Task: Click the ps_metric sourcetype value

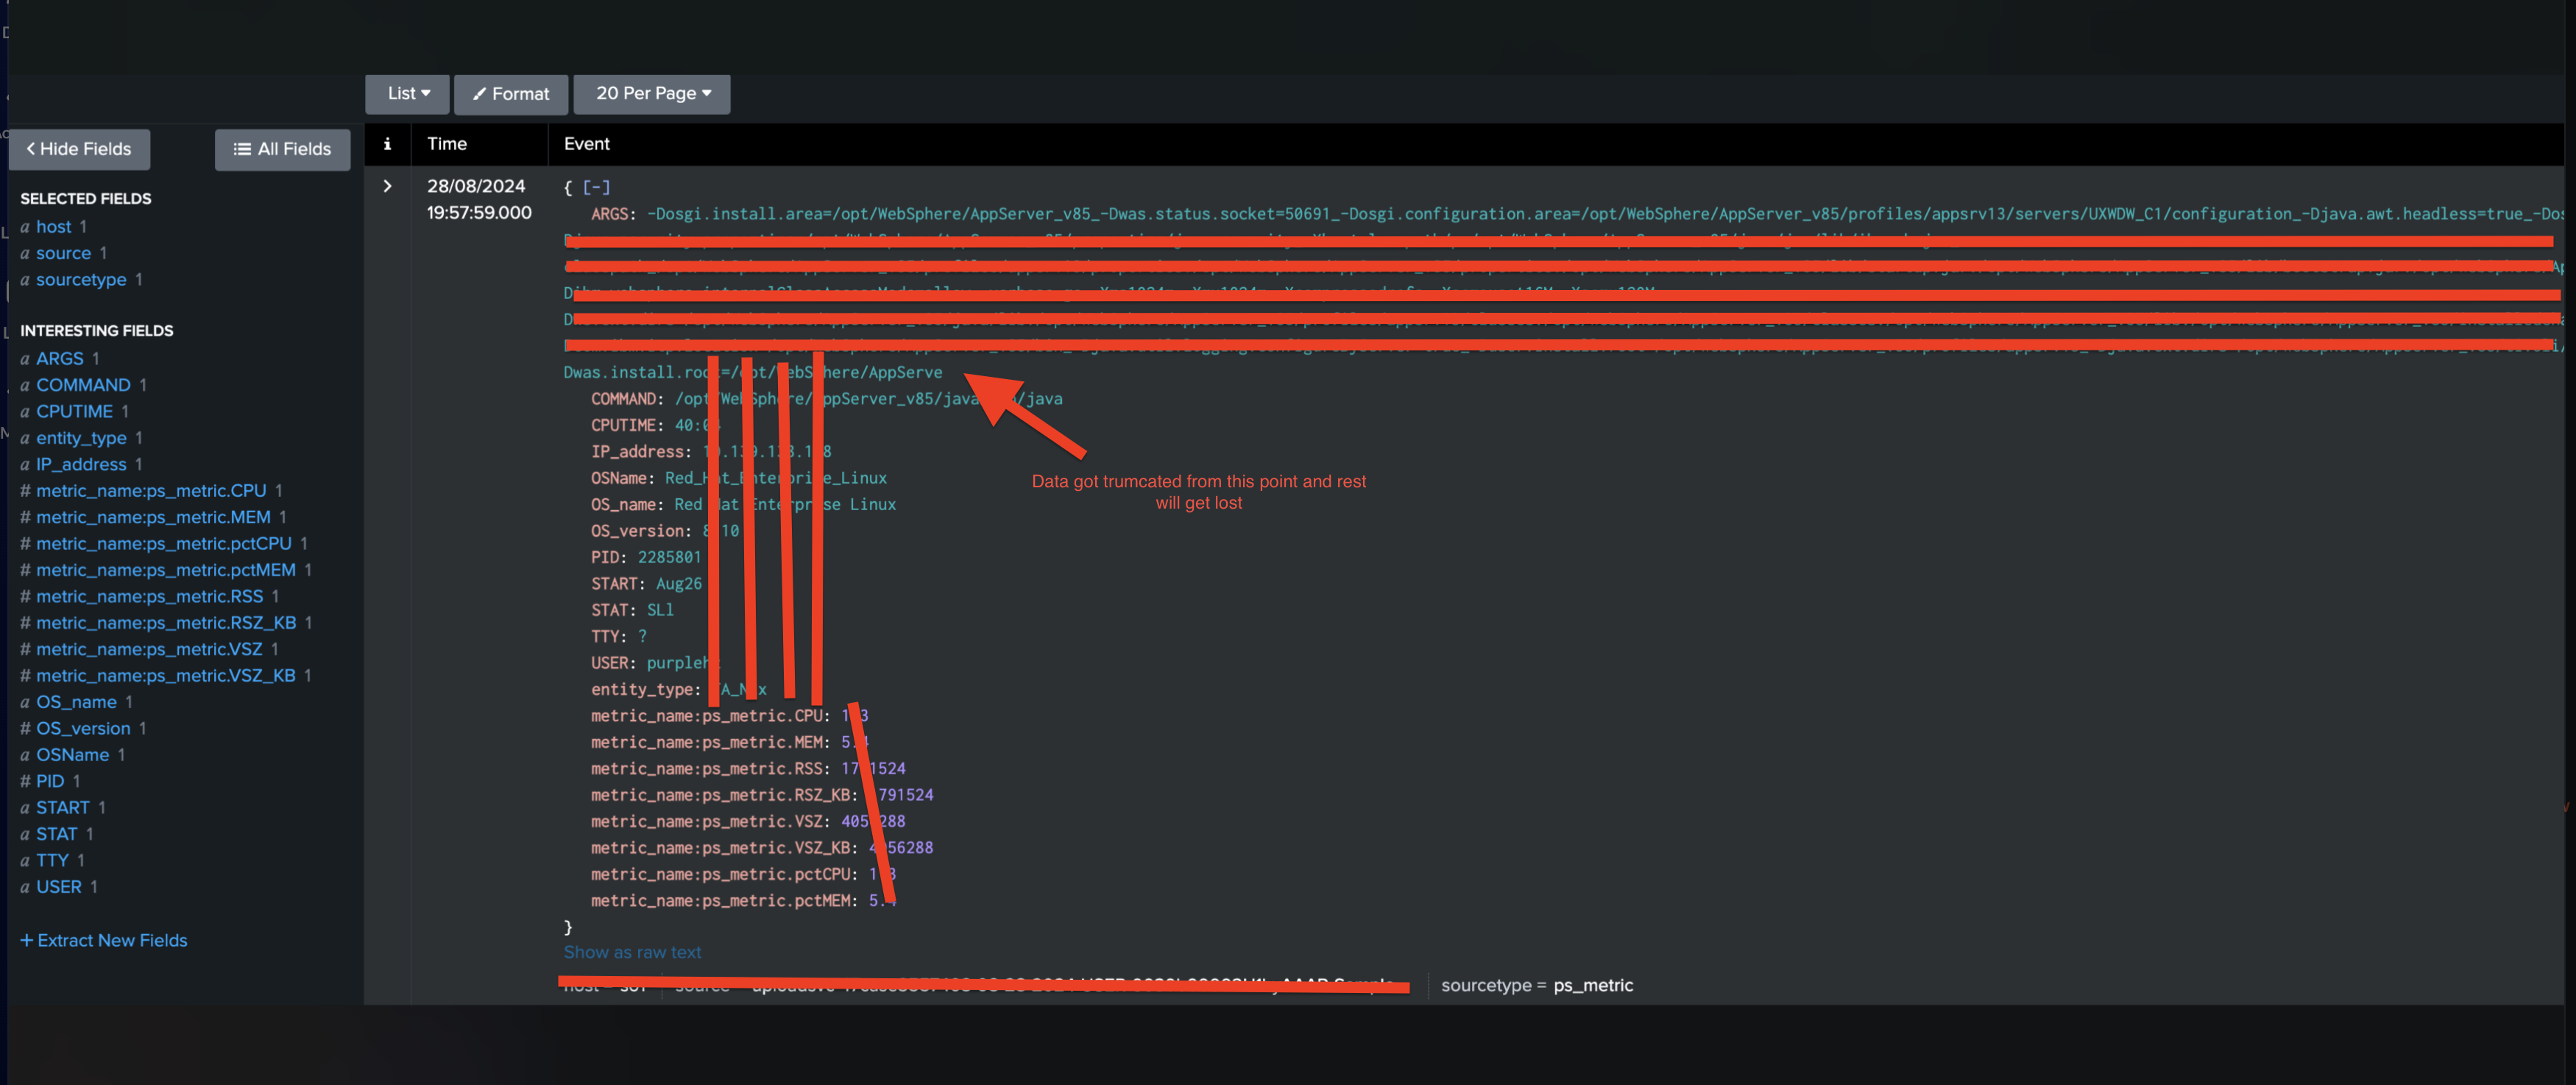Action: (x=1592, y=985)
